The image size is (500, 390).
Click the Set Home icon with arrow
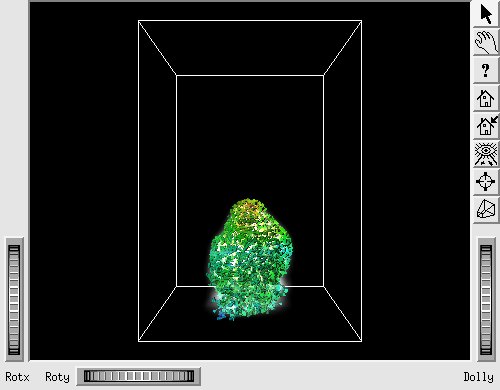click(x=486, y=126)
